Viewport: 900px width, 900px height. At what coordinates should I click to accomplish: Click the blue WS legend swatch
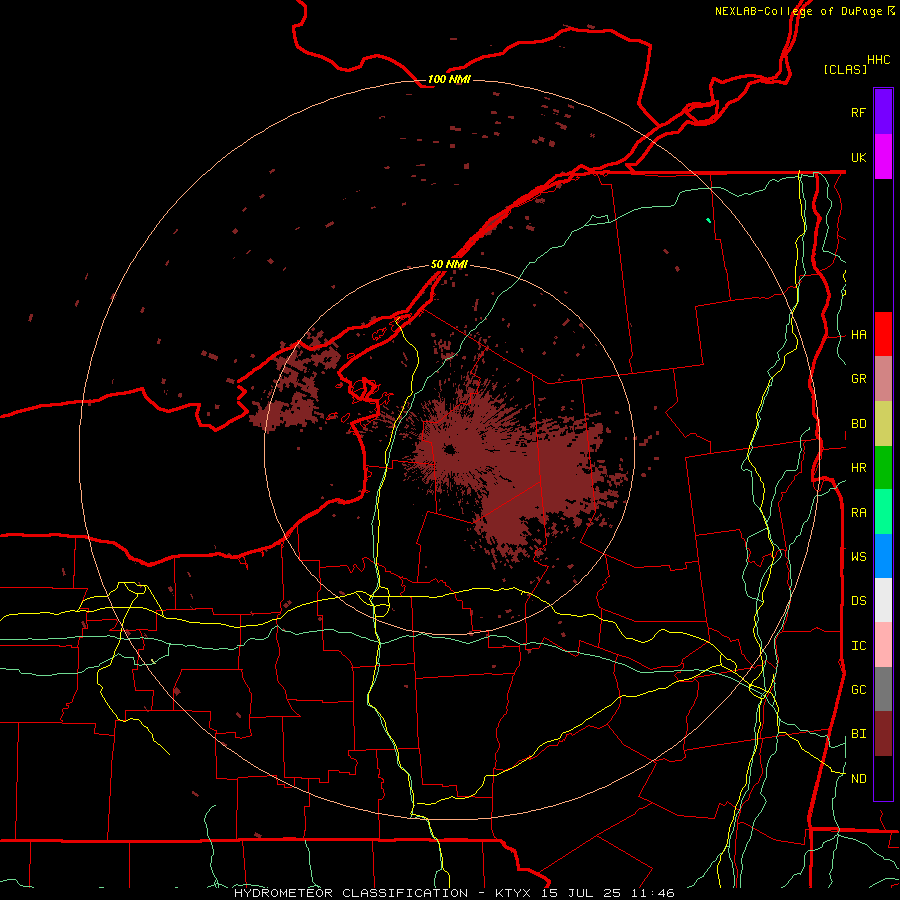click(x=883, y=556)
